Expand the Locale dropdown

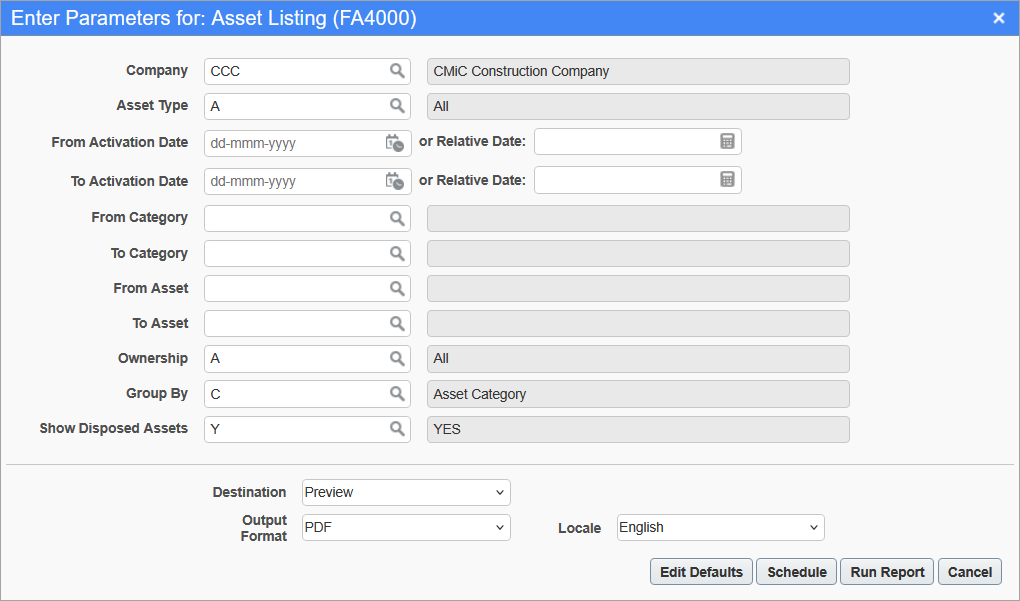[x=720, y=528]
